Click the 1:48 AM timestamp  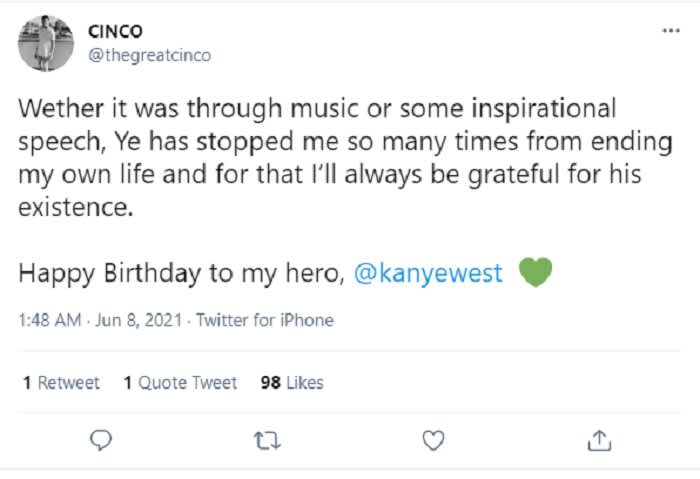tap(50, 320)
